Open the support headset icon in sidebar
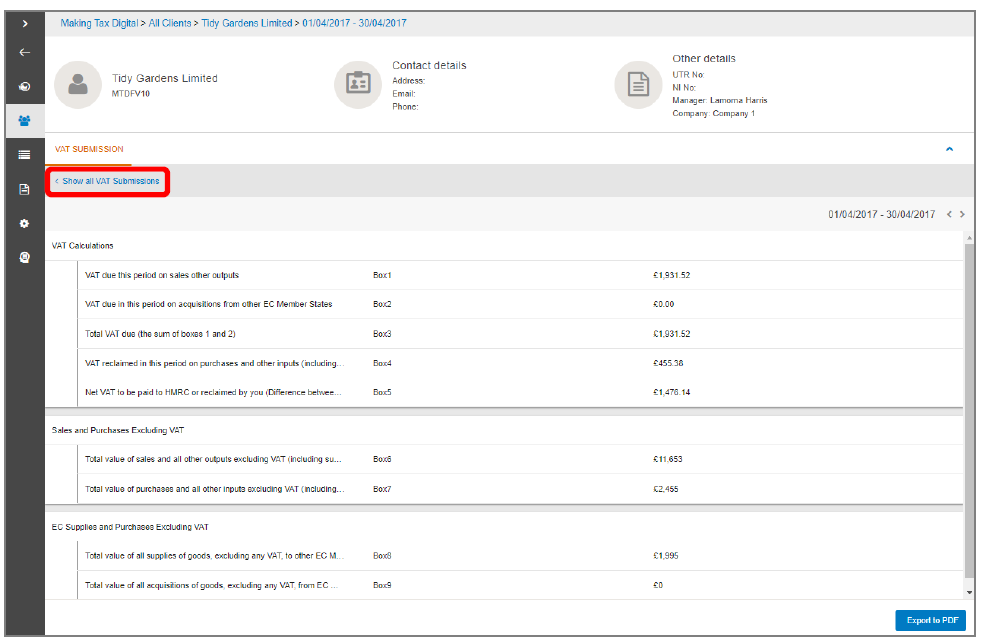This screenshot has width=985, height=638. pyautogui.click(x=24, y=257)
